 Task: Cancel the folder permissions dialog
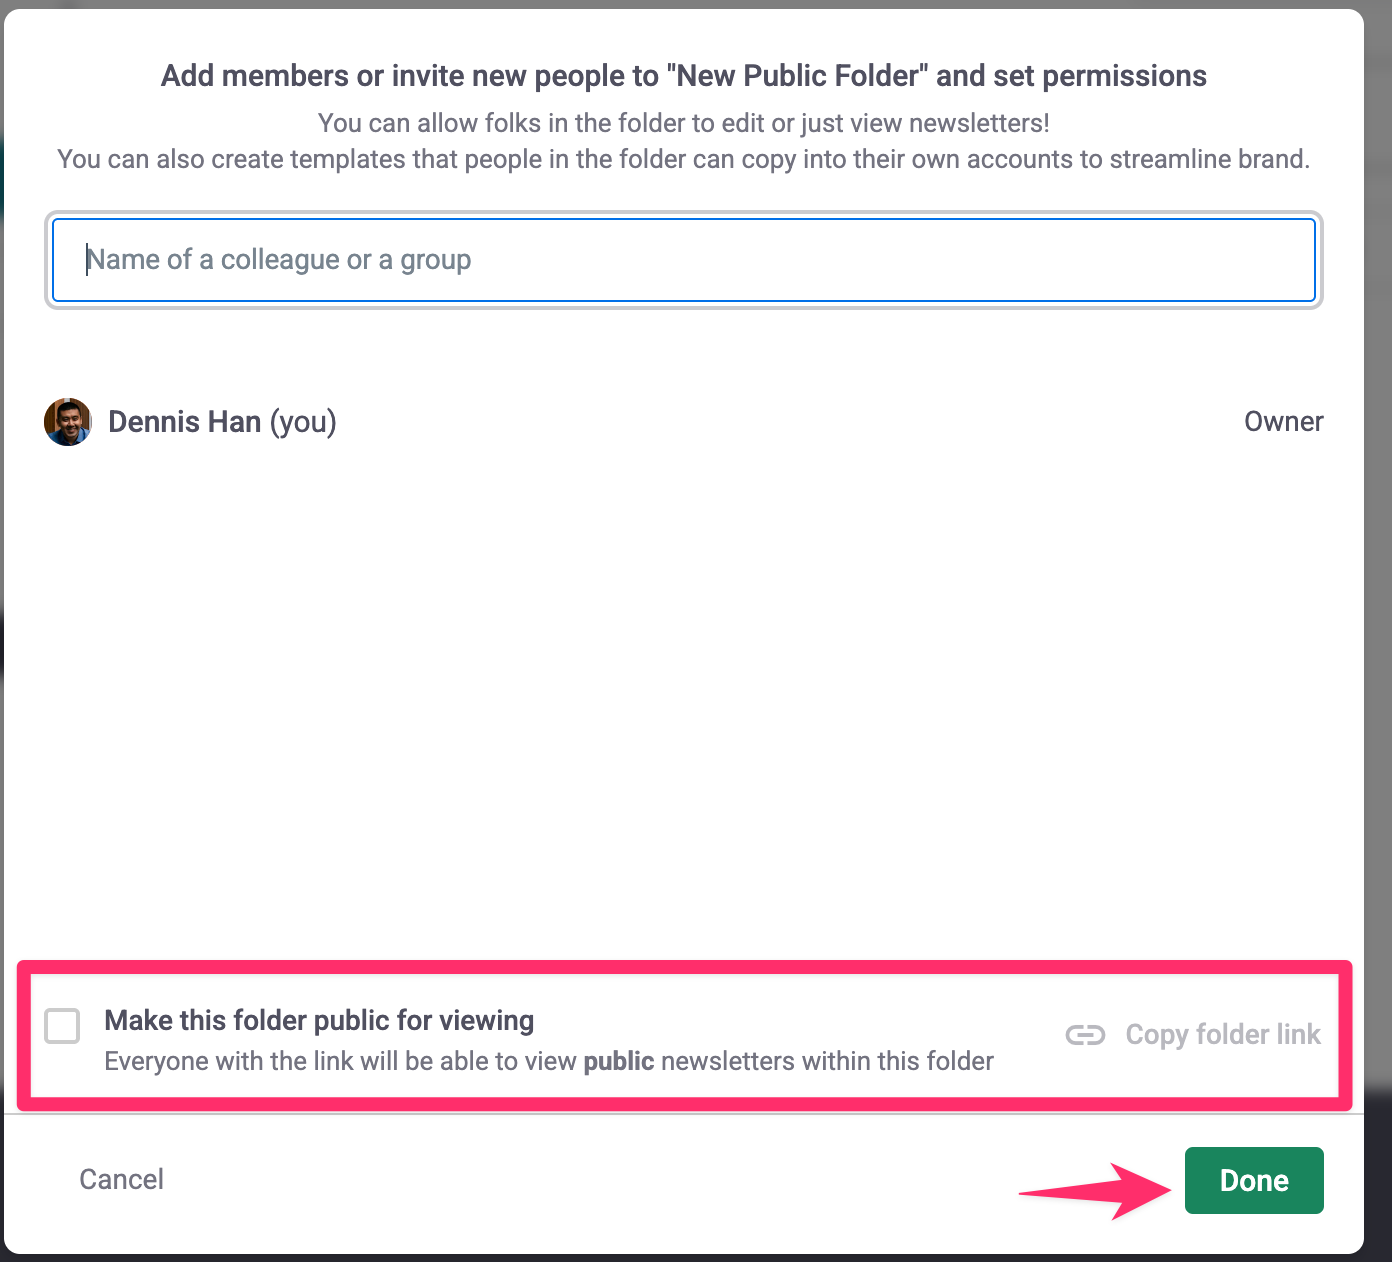pyautogui.click(x=122, y=1180)
